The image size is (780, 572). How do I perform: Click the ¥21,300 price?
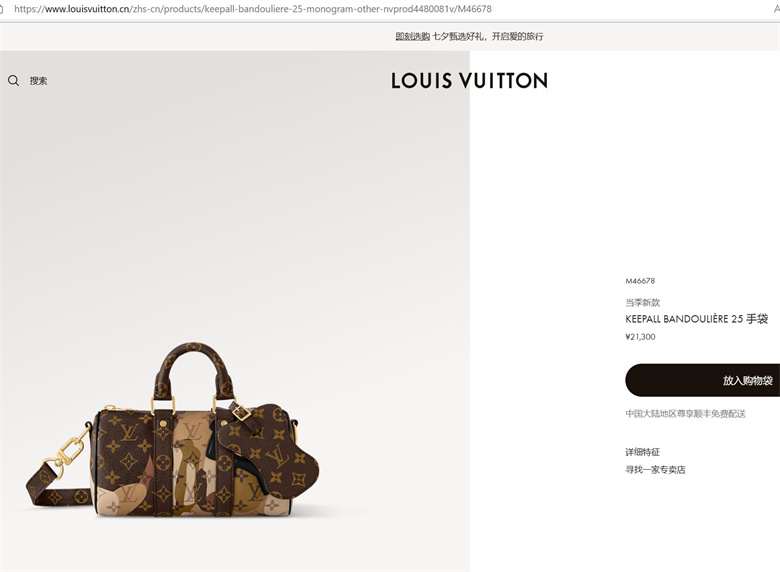[640, 337]
